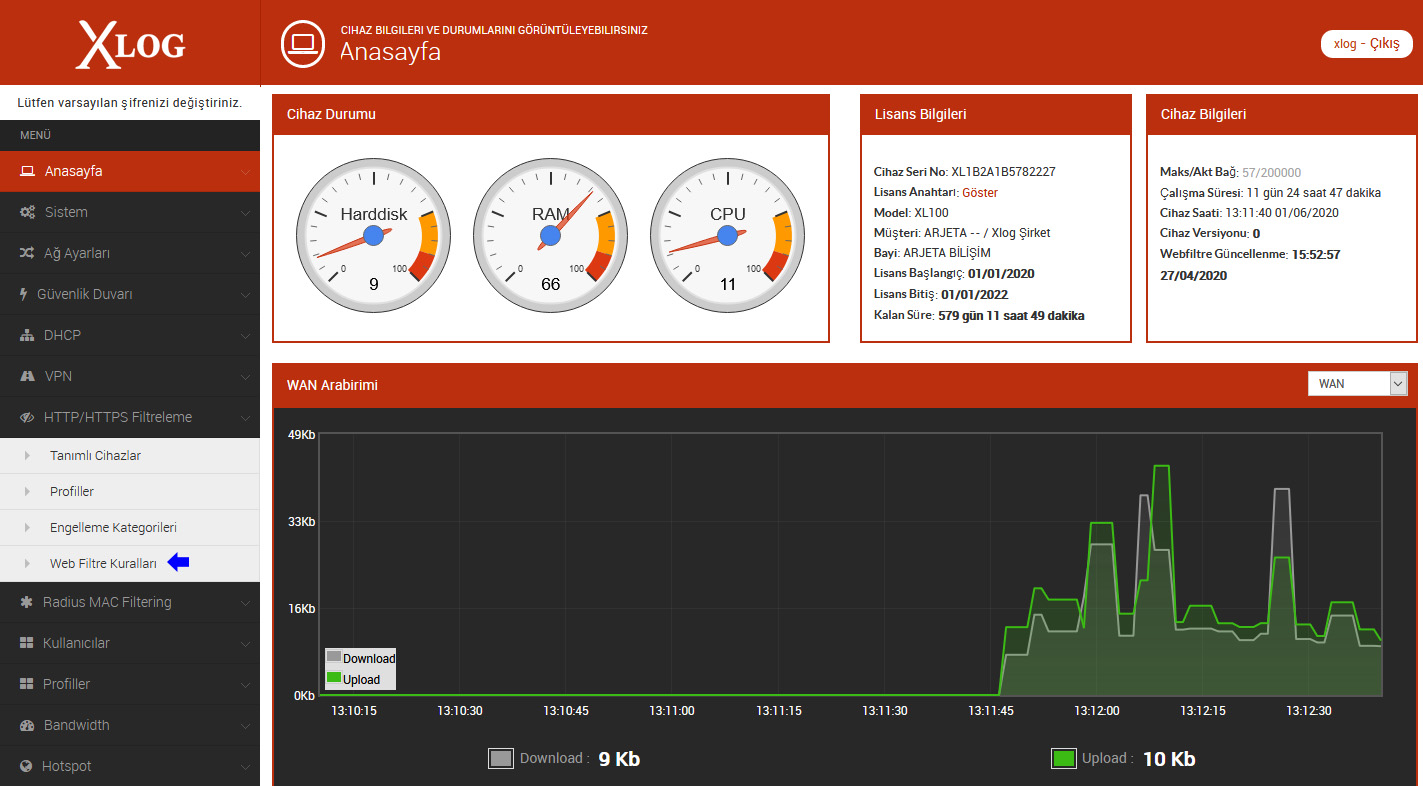Click the VPN road icon
This screenshot has height=786, width=1423.
pos(28,376)
